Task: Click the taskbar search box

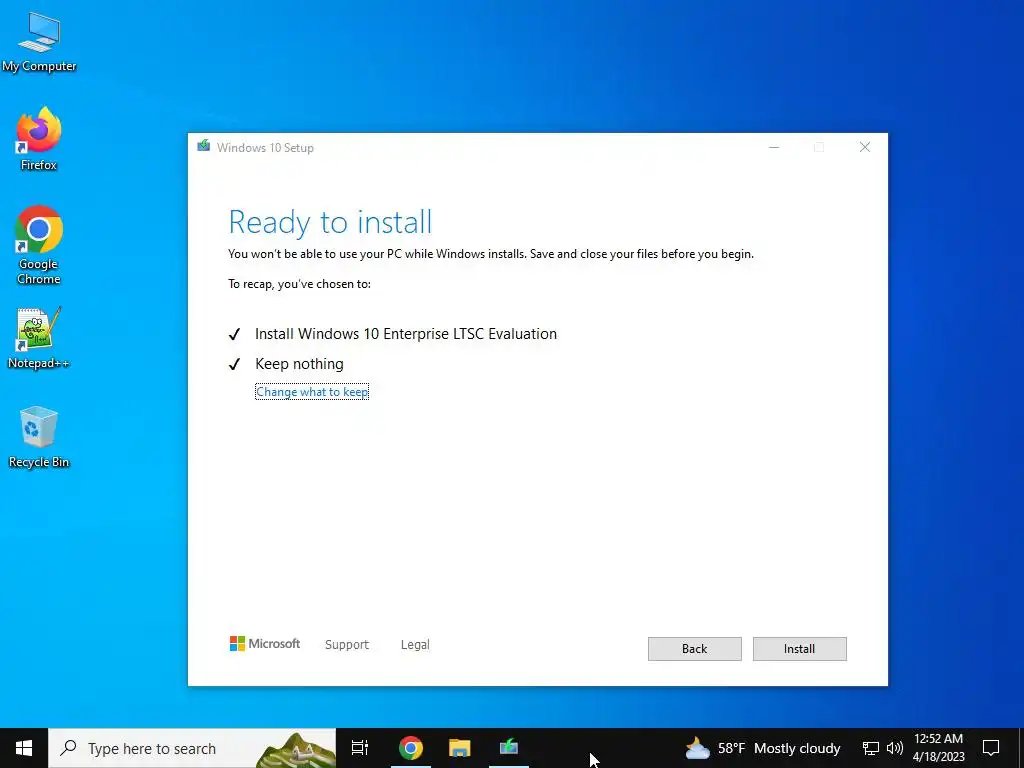Action: 192,748
